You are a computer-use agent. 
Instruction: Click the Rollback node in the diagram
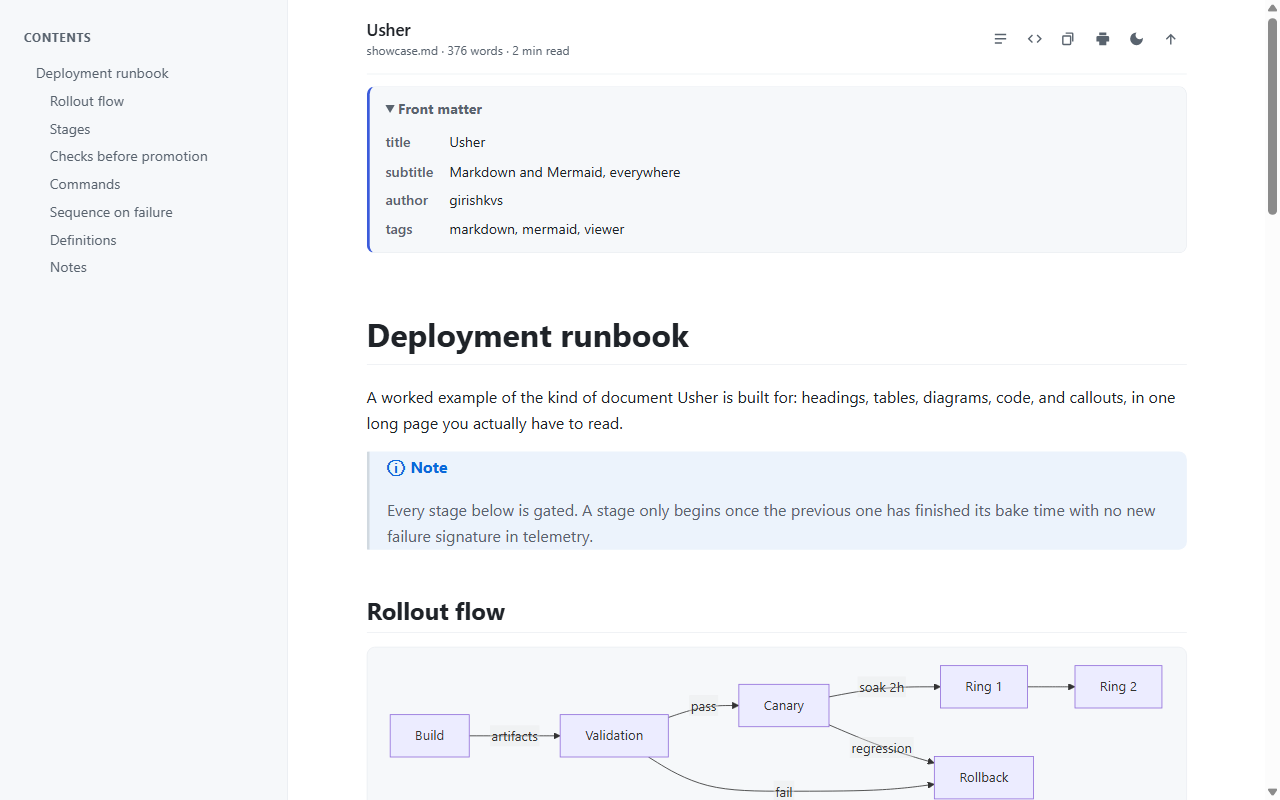click(984, 778)
